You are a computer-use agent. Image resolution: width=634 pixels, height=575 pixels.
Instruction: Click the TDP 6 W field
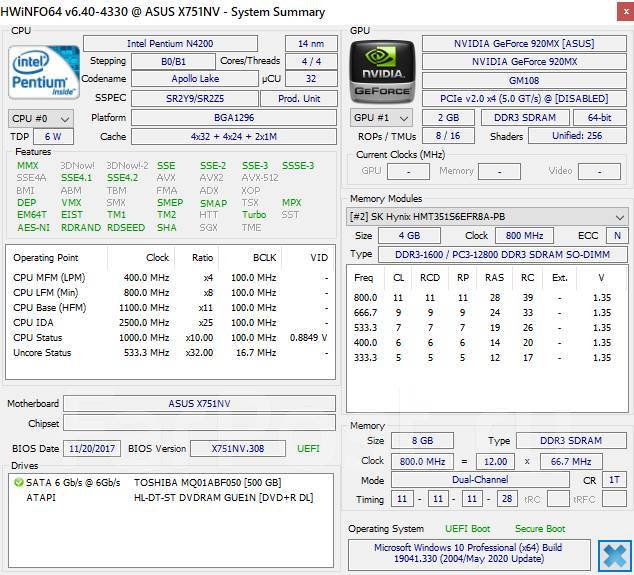(x=53, y=136)
